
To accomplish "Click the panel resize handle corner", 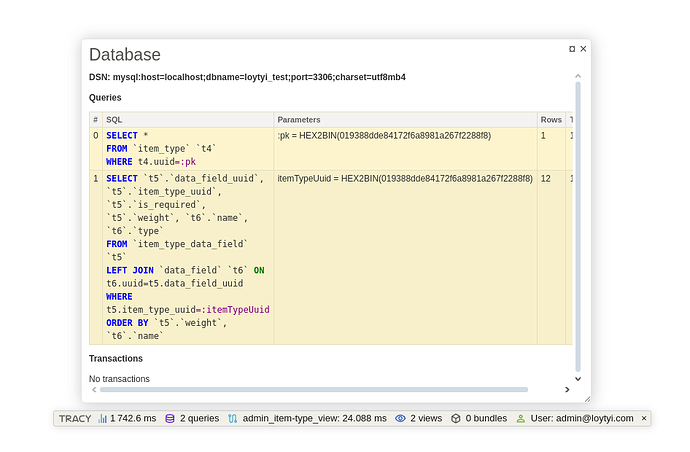I will click(x=587, y=399).
